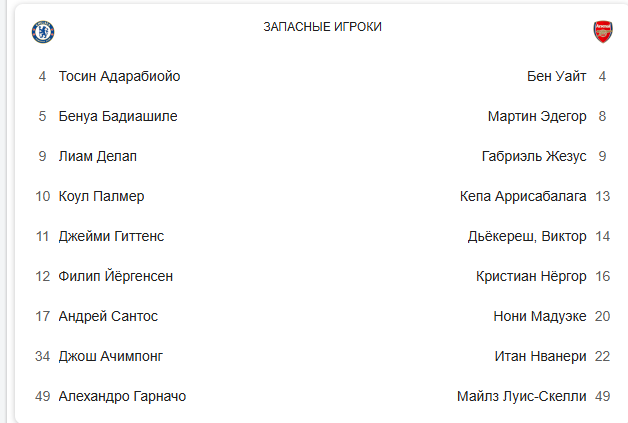Select Нони Мадуэке
The height and width of the screenshot is (423, 628).
coord(540,316)
